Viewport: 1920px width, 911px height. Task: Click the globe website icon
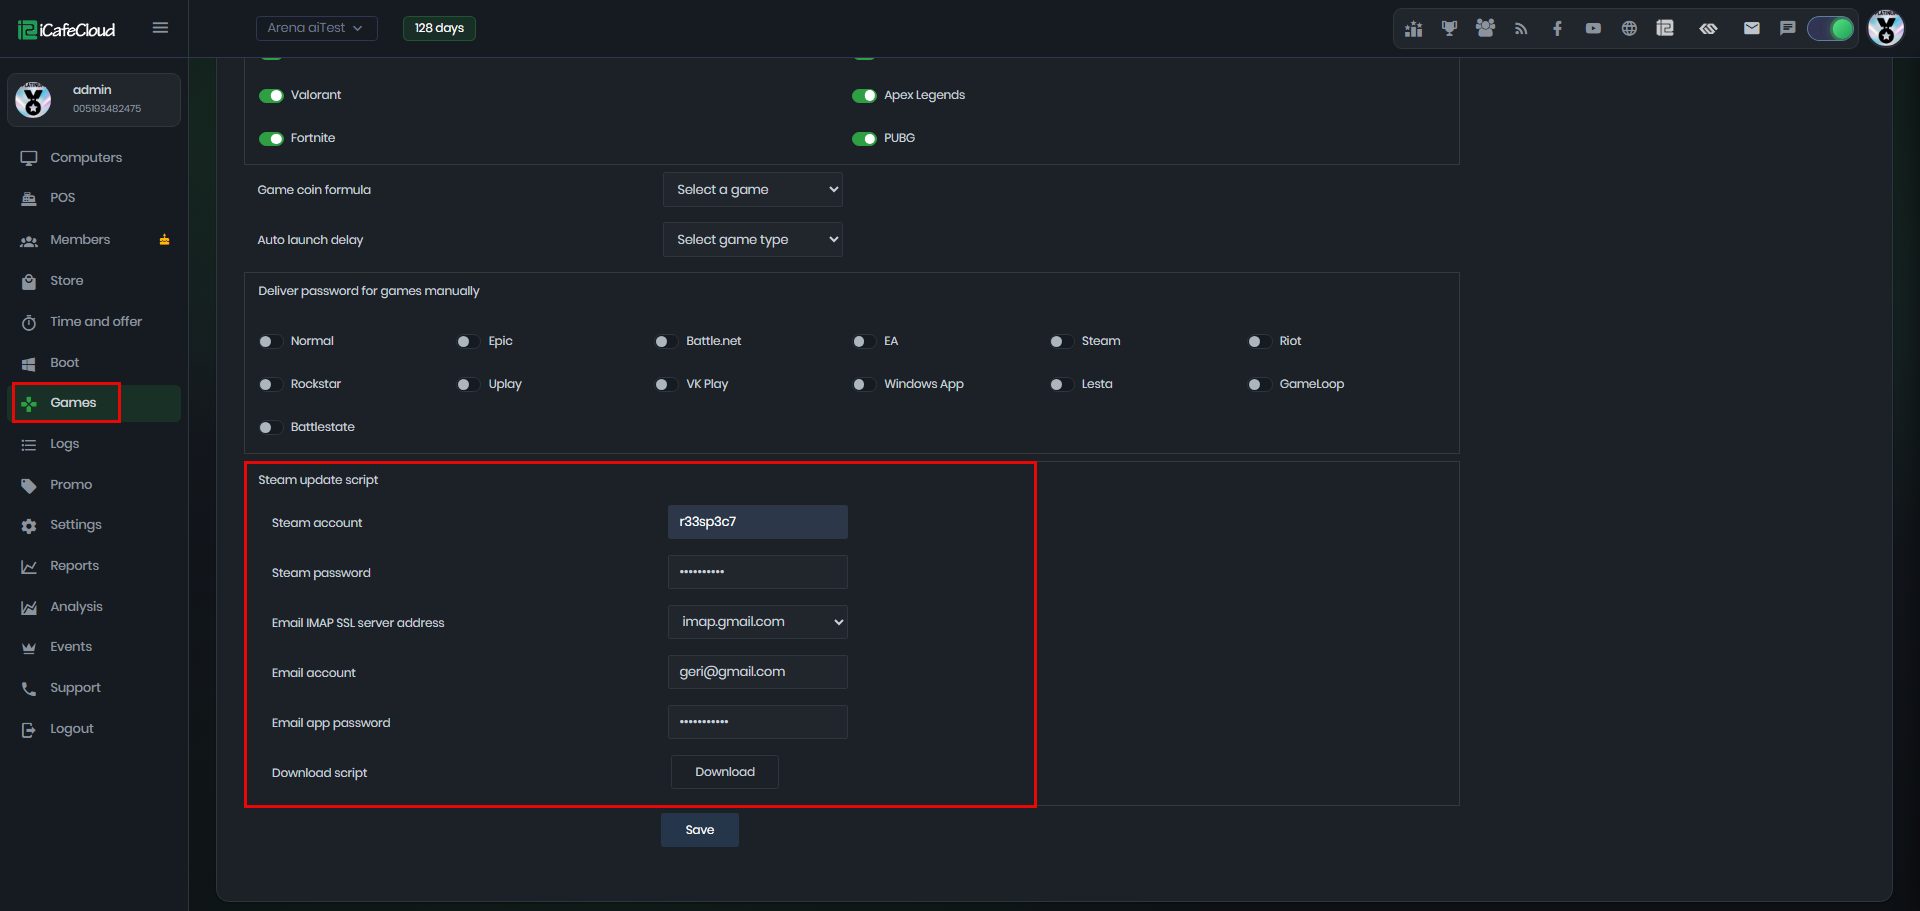1629,29
